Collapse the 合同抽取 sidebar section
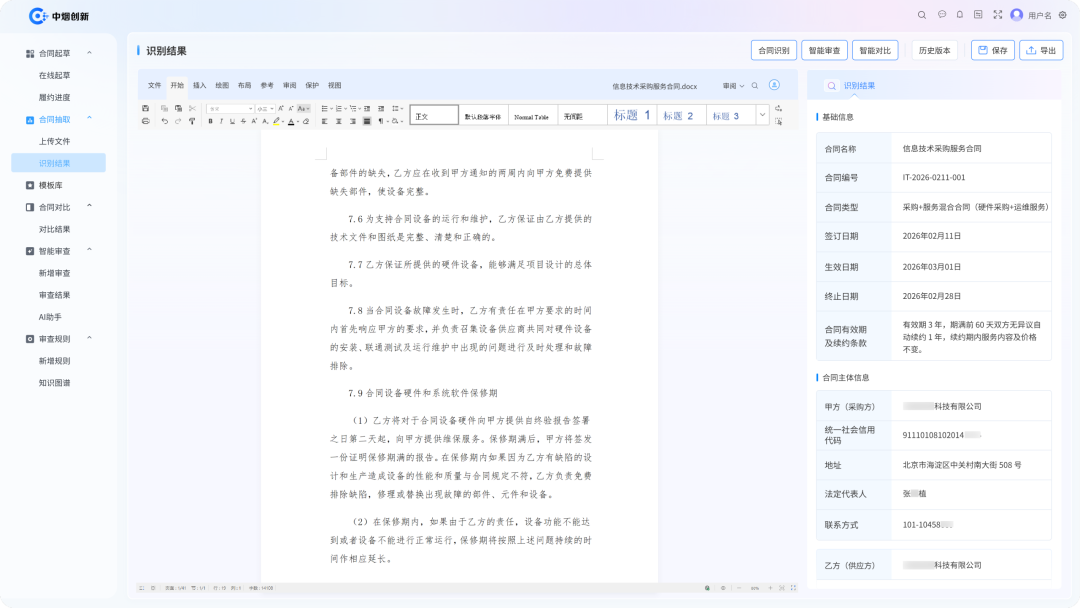 [x=90, y=118]
